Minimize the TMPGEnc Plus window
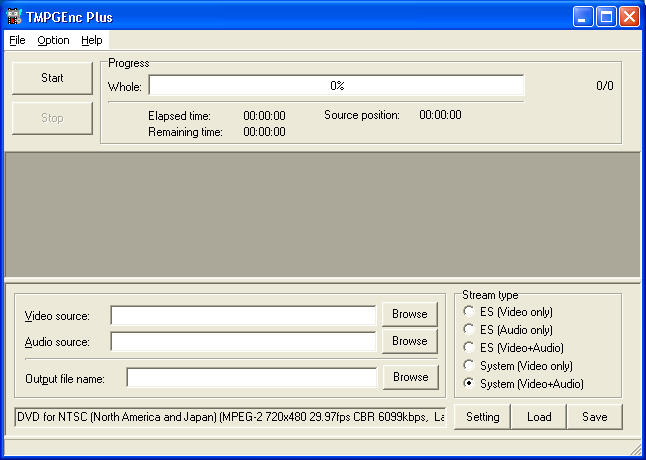This screenshot has height=460, width=646. point(583,17)
